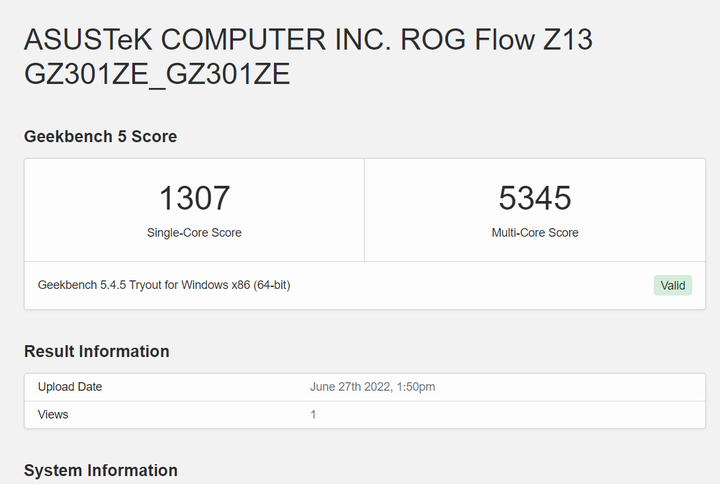Select the Single-Core Score label
Image resolution: width=720 pixels, height=484 pixels.
click(x=194, y=232)
